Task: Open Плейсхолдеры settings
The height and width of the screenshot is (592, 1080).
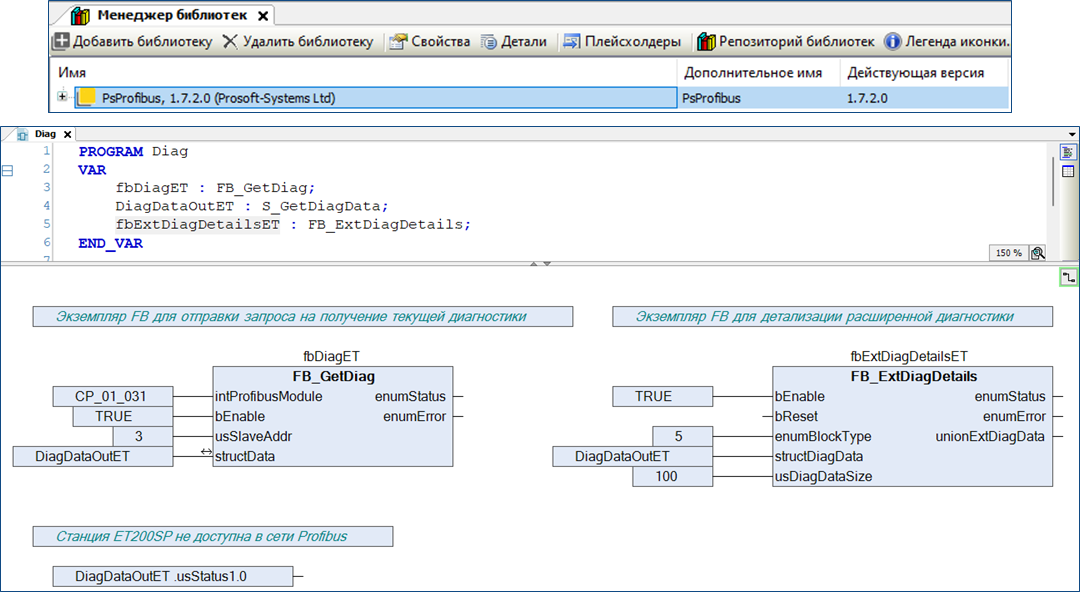Action: tap(621, 42)
